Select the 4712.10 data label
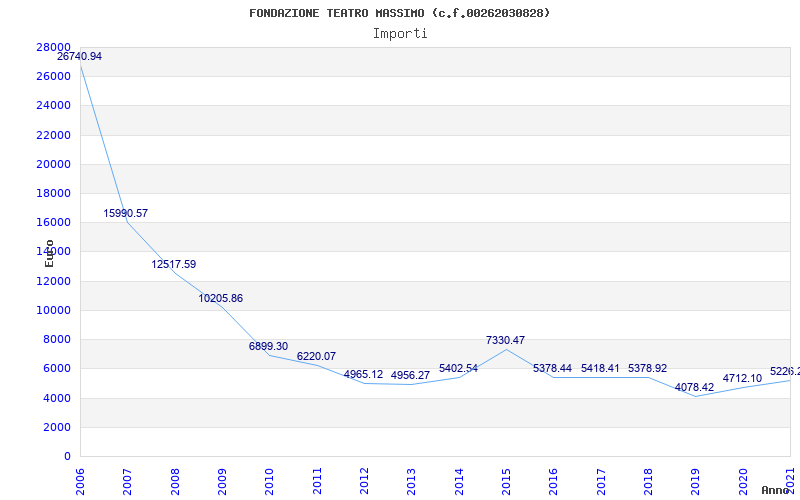 (x=742, y=379)
